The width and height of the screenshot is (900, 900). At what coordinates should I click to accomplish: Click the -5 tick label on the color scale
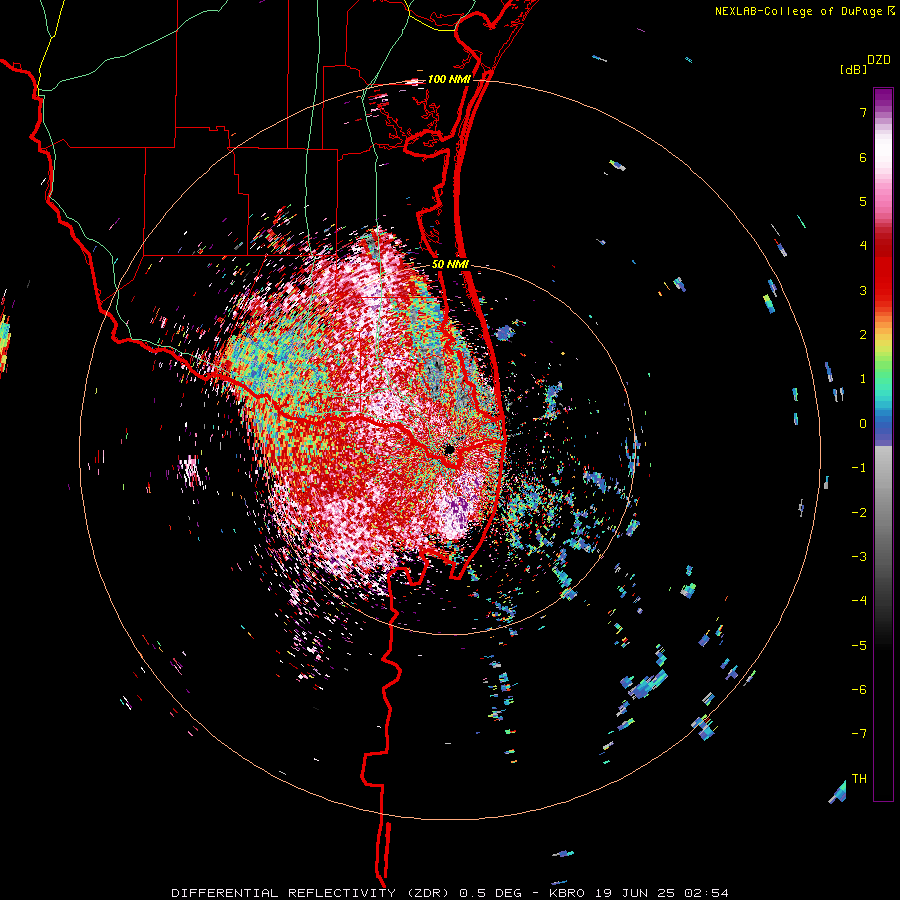click(x=859, y=646)
